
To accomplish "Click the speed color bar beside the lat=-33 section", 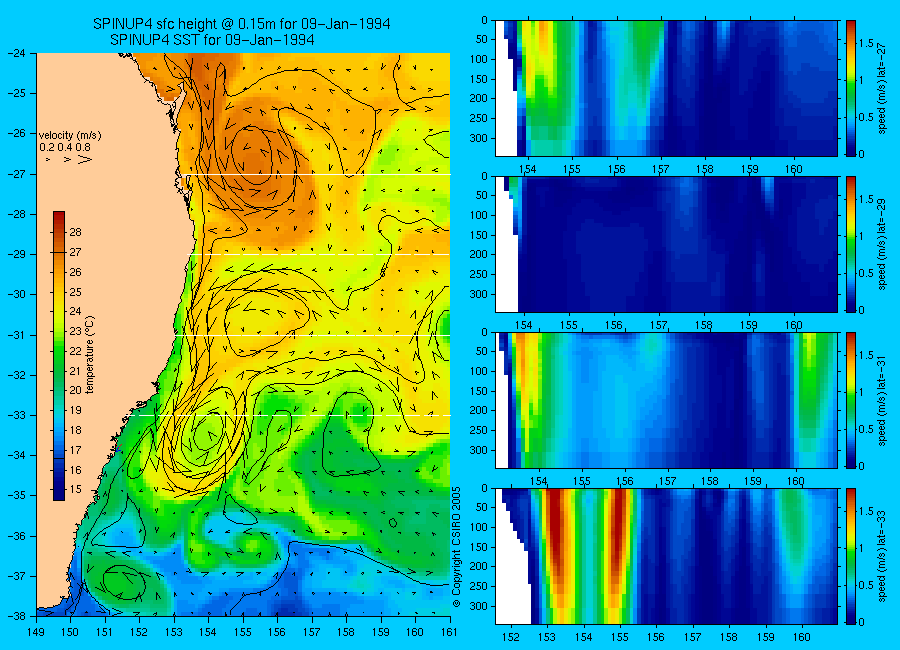I will point(850,556).
